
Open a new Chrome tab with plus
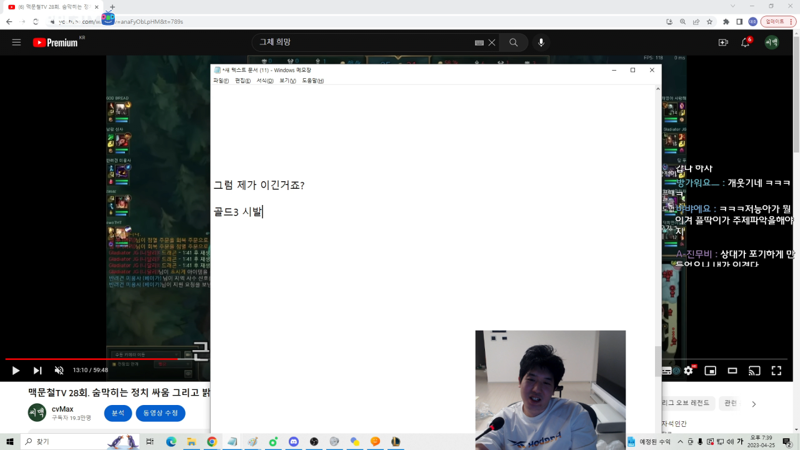(112, 7)
